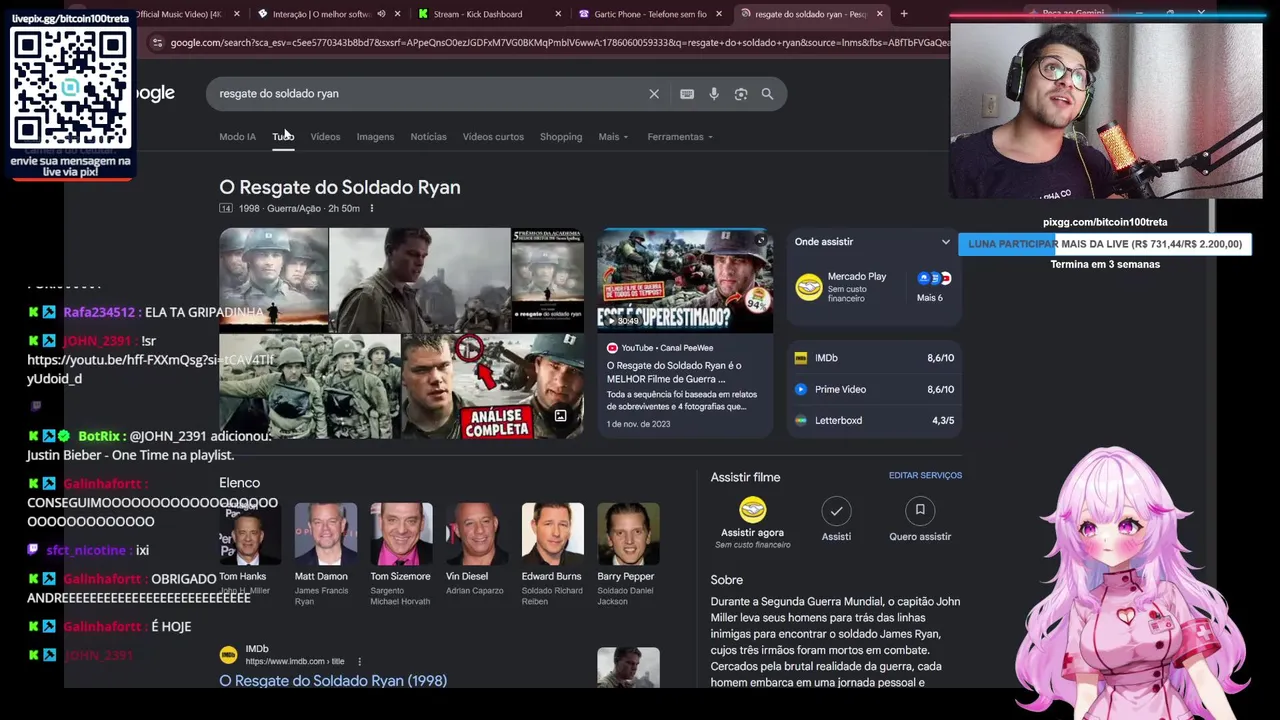Image resolution: width=1280 pixels, height=720 pixels.
Task: Open Tom Sizemore cast photo
Action: pyautogui.click(x=401, y=534)
